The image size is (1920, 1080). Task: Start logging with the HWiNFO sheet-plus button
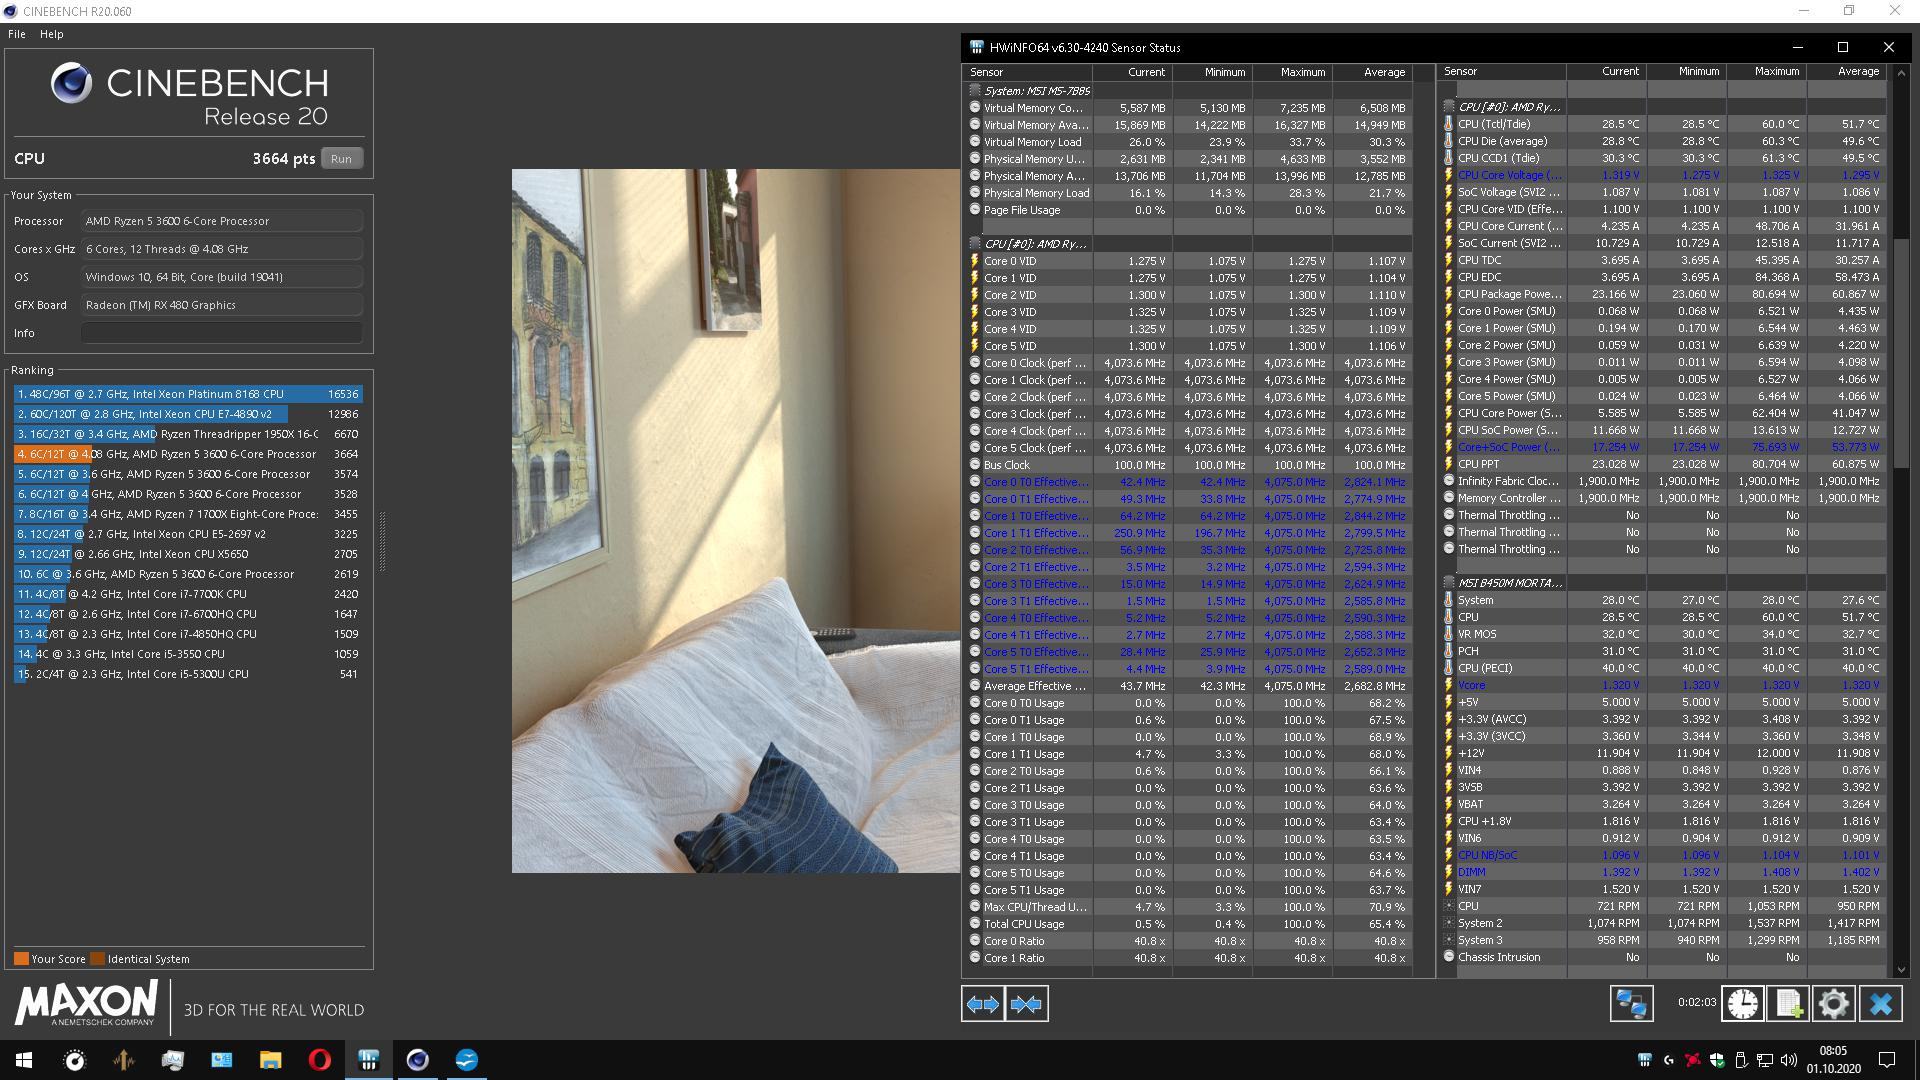(x=1788, y=1004)
